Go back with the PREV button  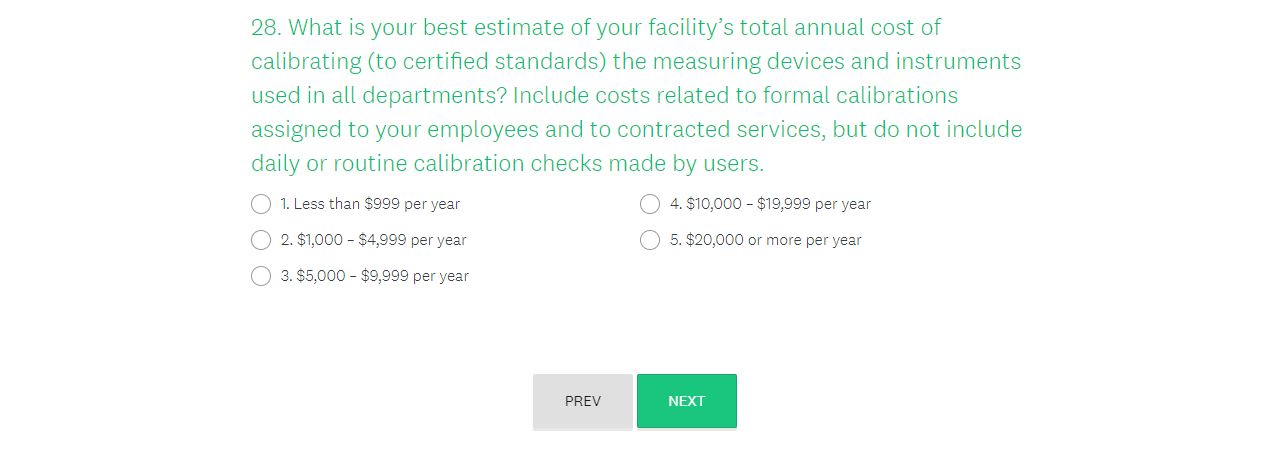[x=583, y=401]
